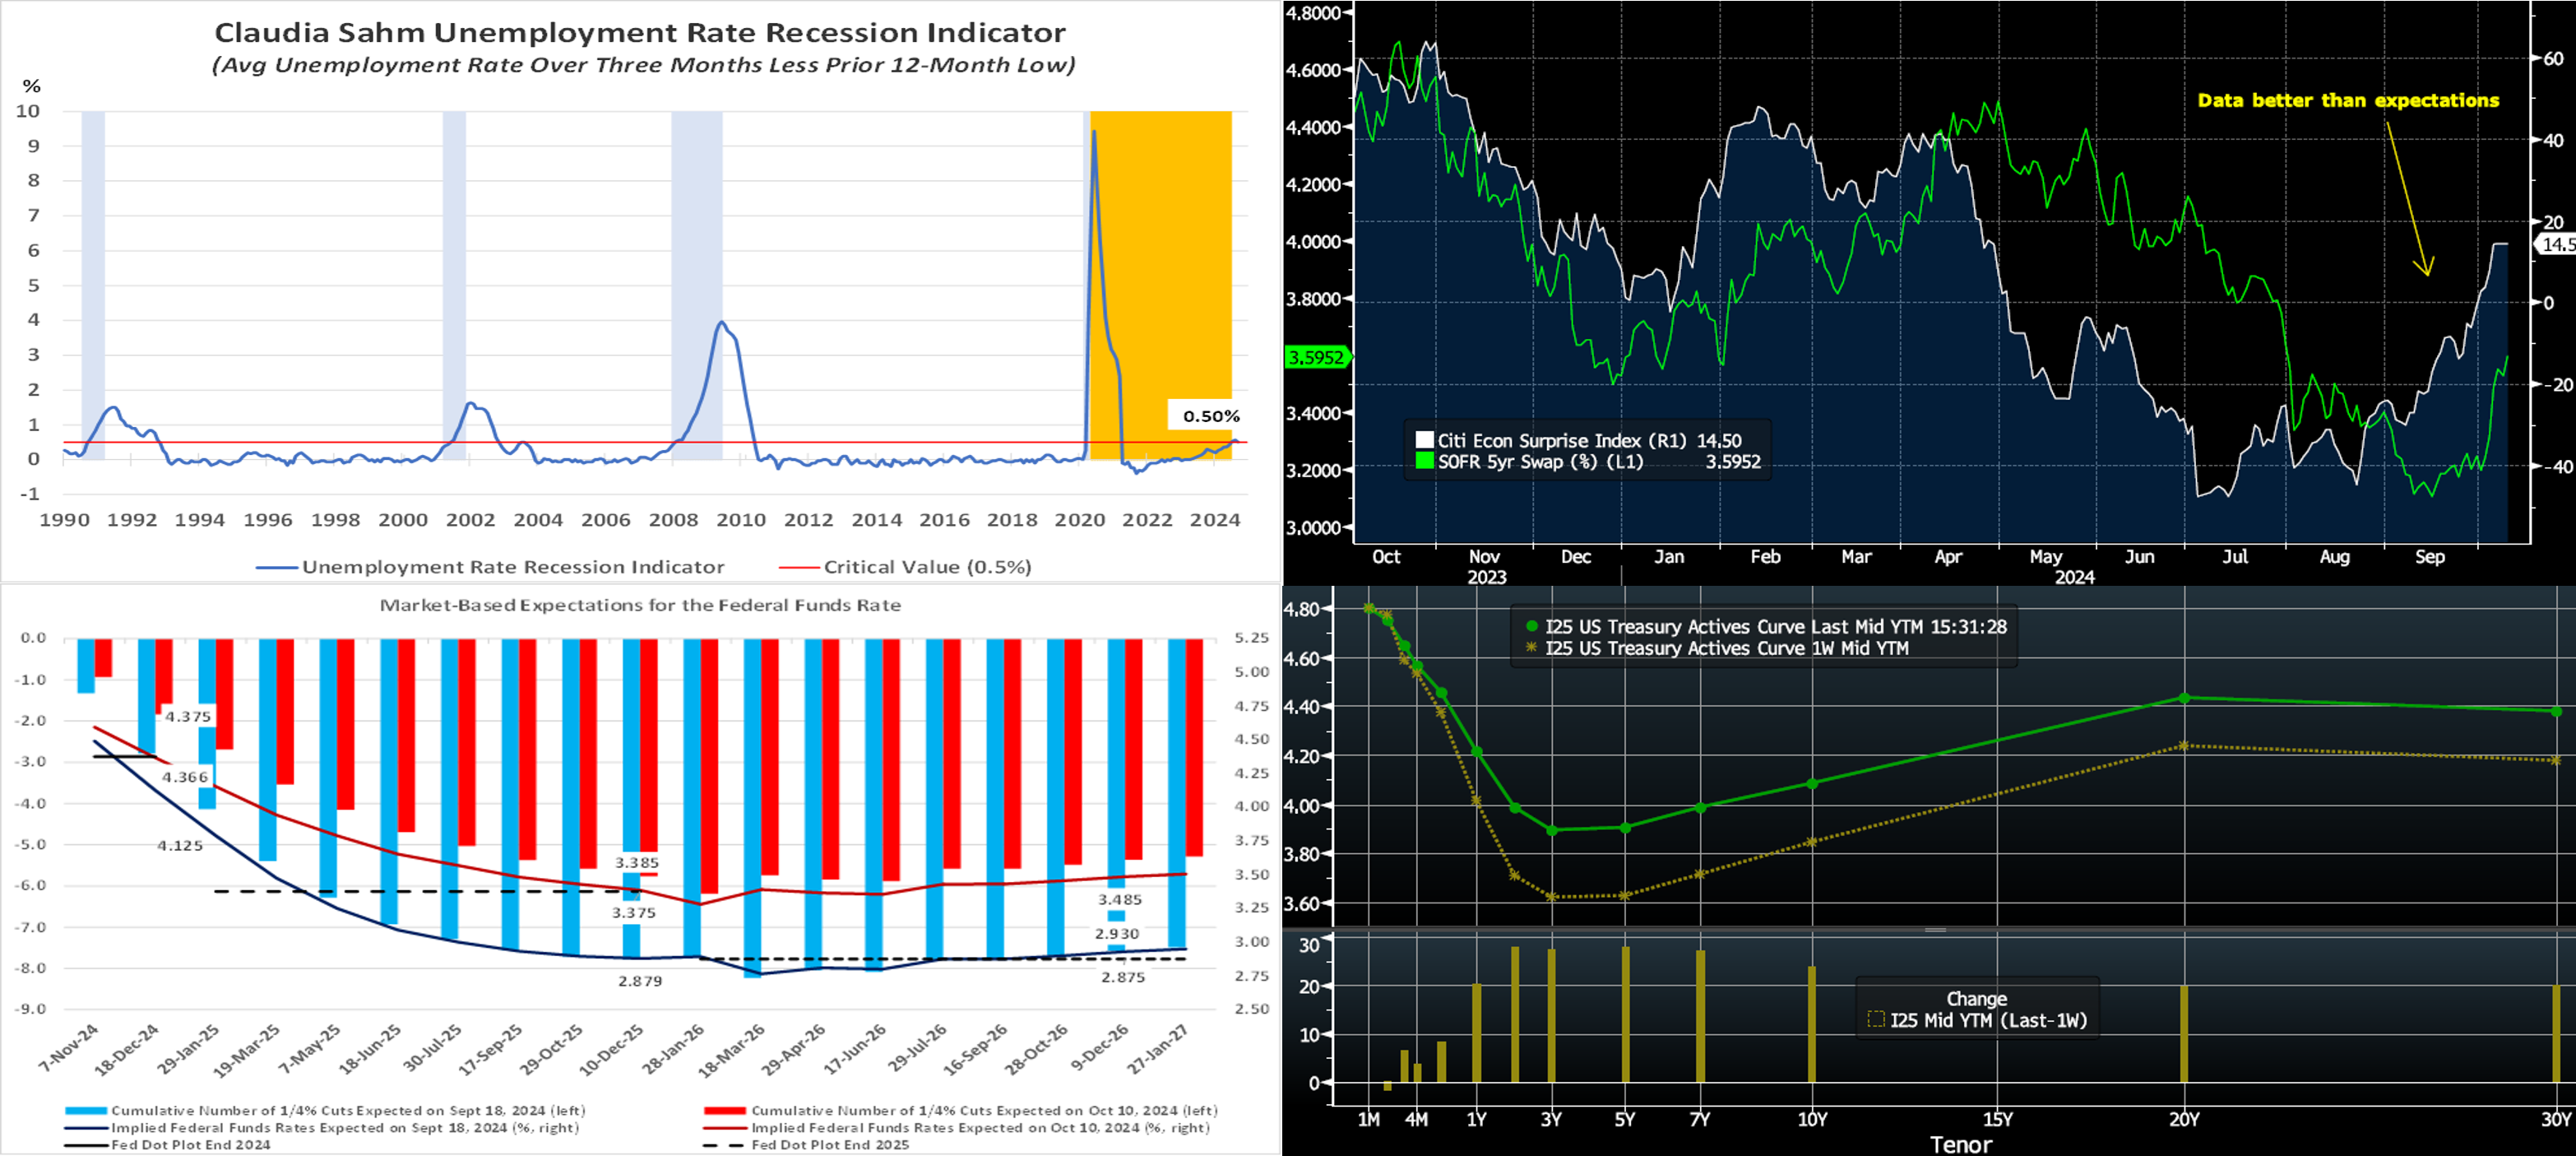Click the 'Tenor' axis title
This screenshot has width=2576, height=1156.
point(1960,1144)
